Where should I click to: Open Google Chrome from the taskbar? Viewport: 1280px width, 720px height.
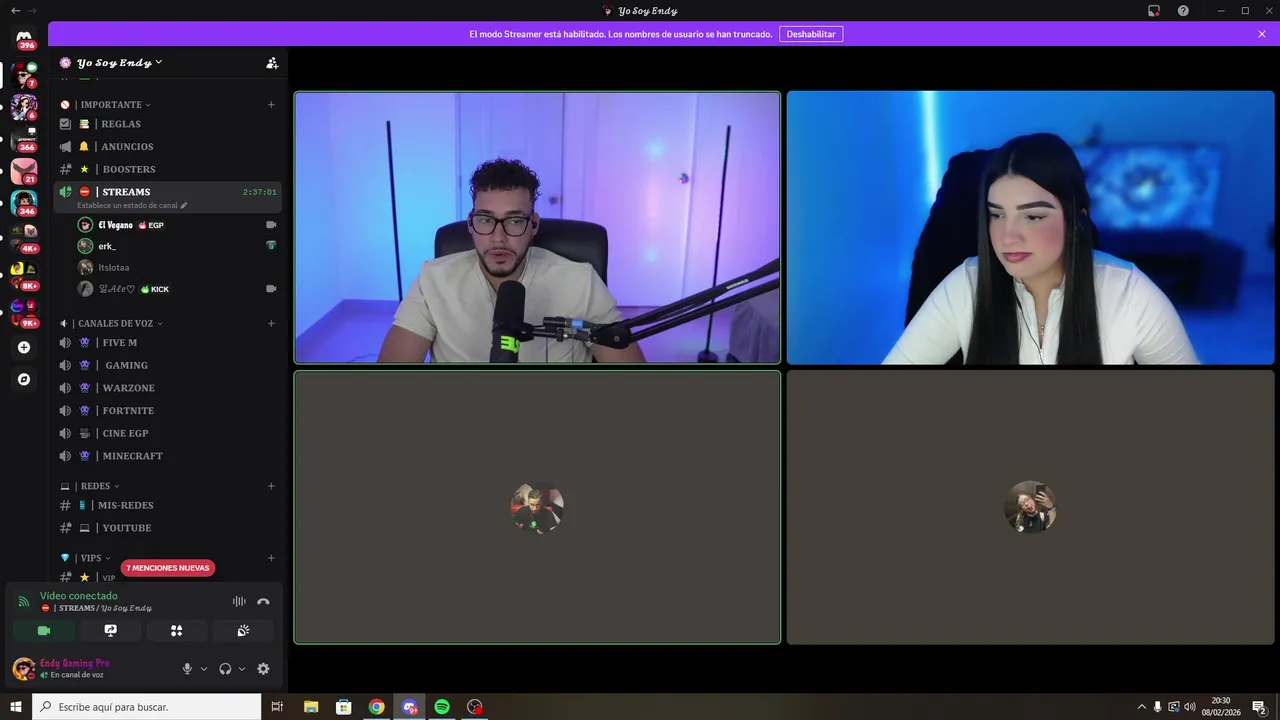(x=376, y=707)
